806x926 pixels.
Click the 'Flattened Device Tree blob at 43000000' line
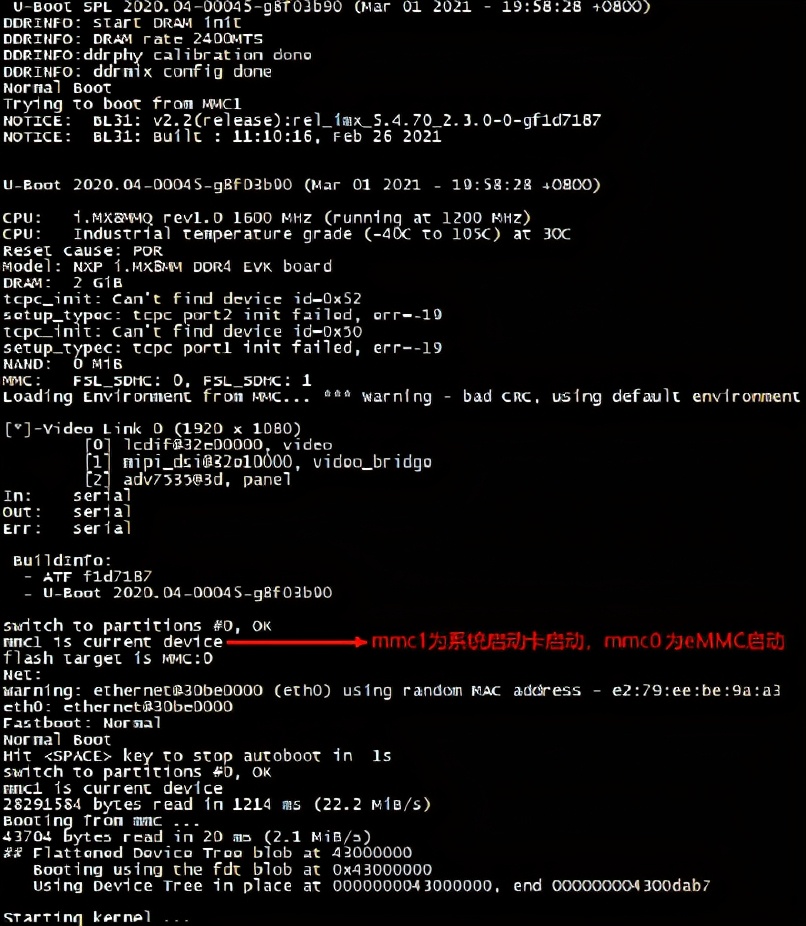coord(207,853)
